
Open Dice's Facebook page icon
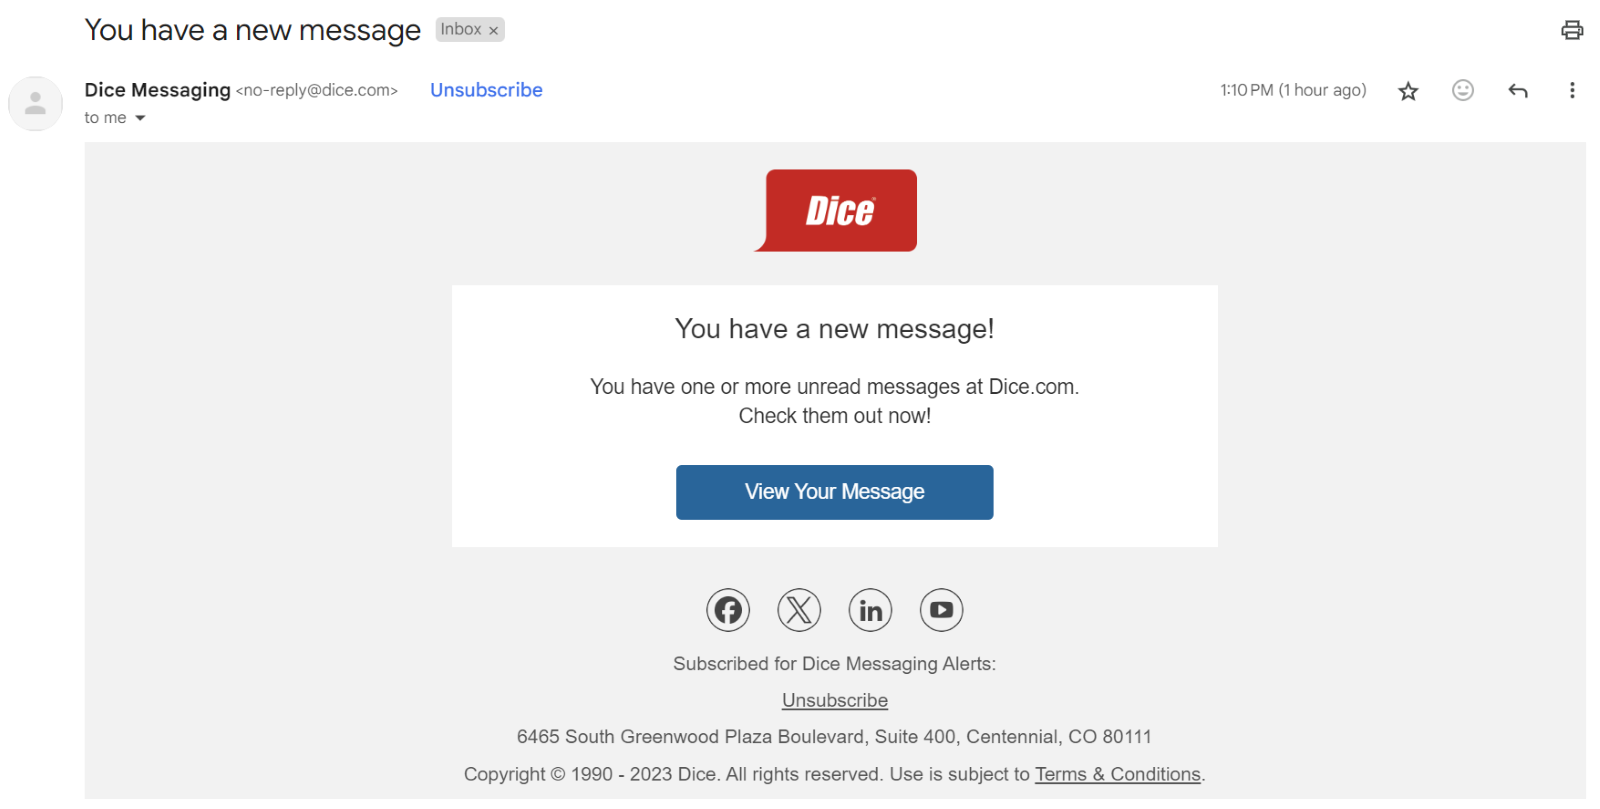click(x=728, y=610)
